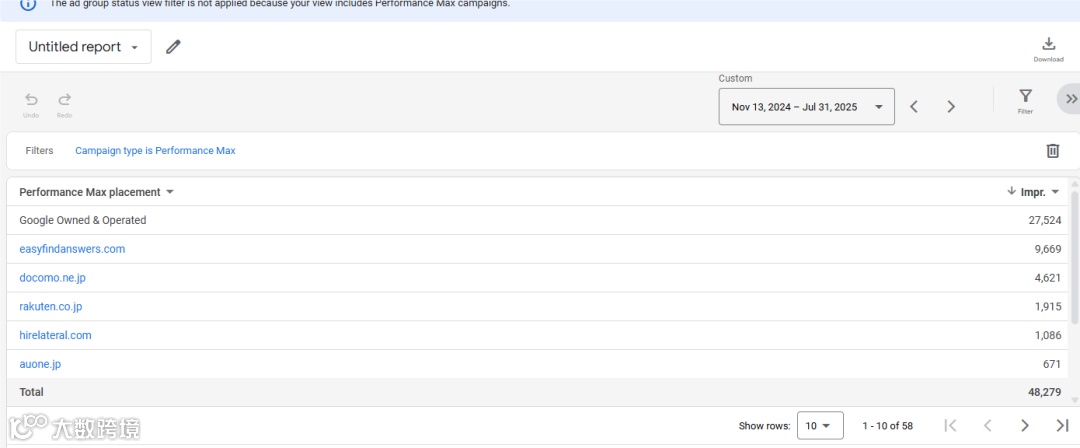Click the 9,669 impressions value
Screen dimensions: 1080x448
1048,249
